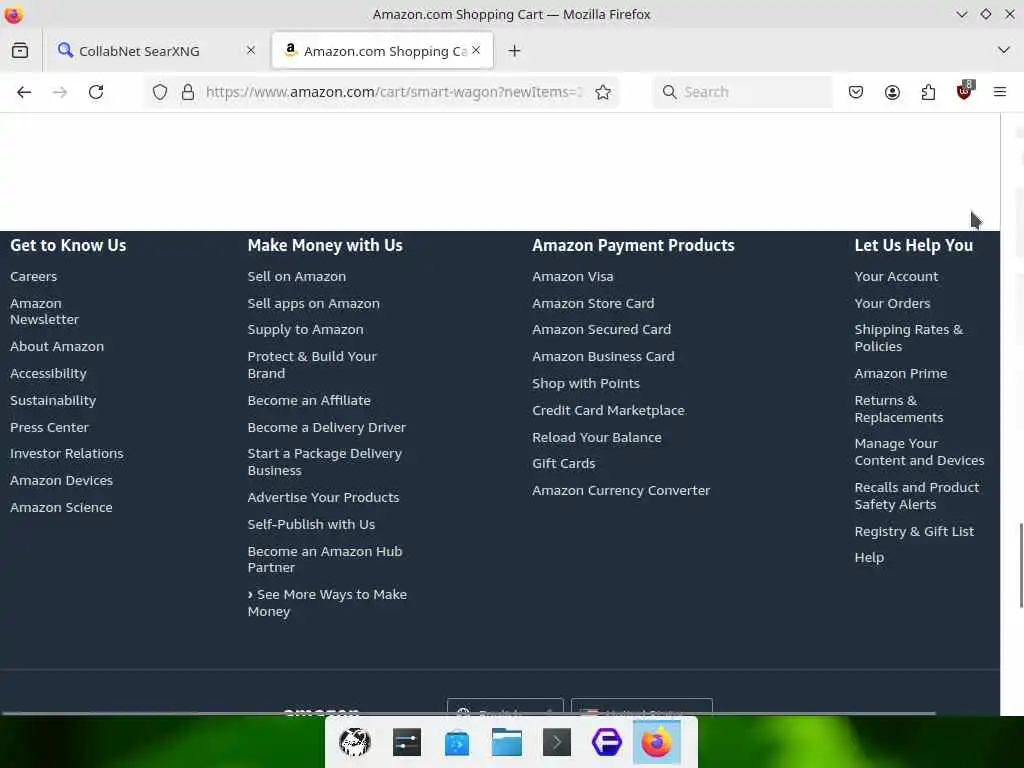Open the Amazon Science link
Viewport: 1024px width, 768px height.
pos(61,507)
